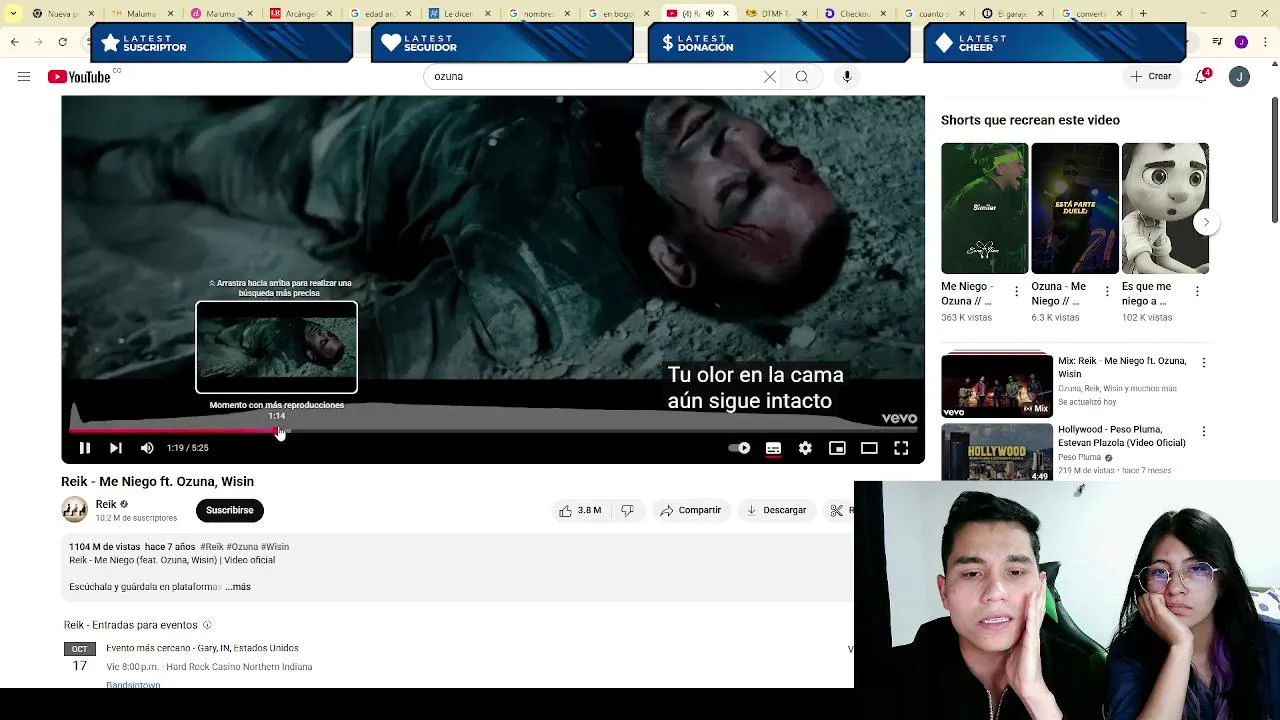Start voice search with the microphone

(847, 77)
